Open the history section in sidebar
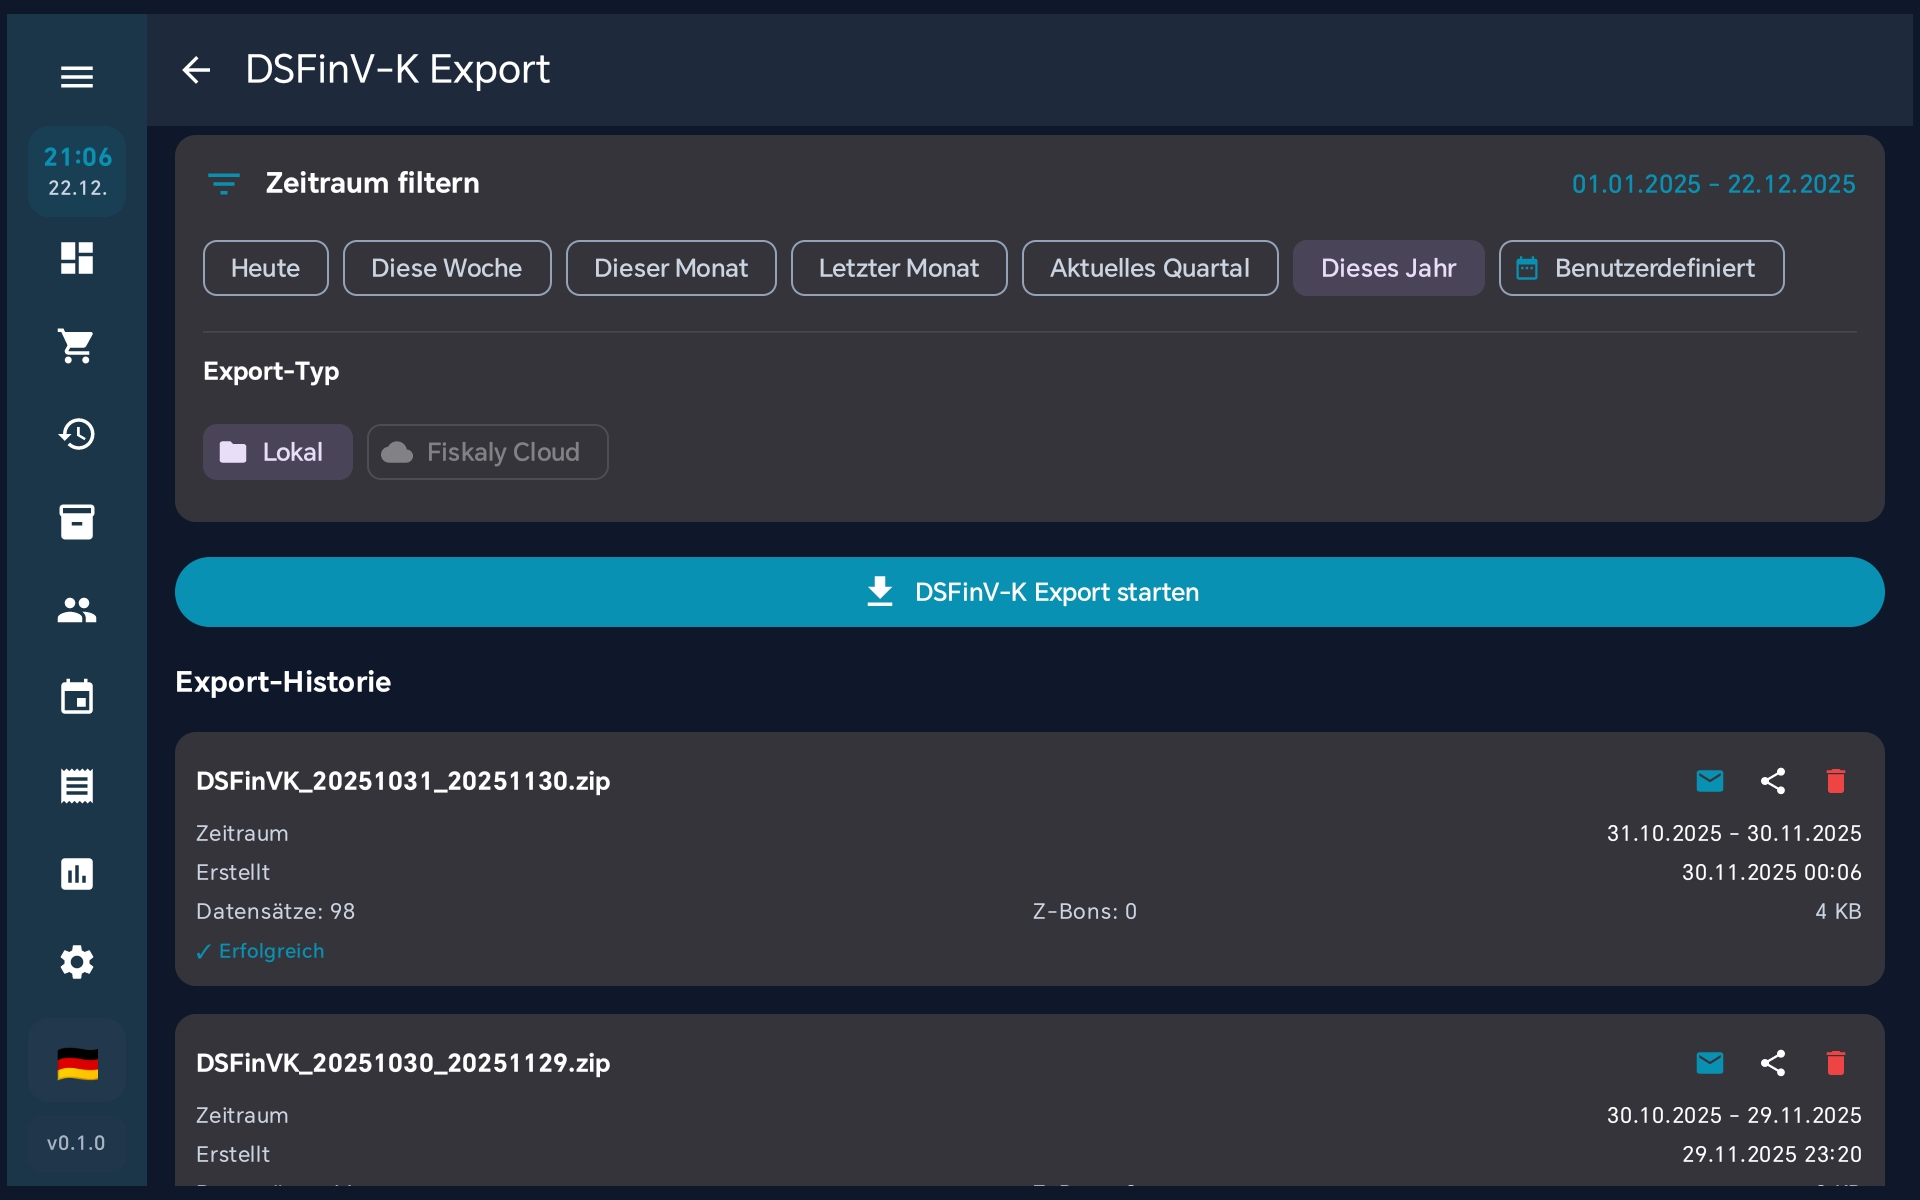This screenshot has width=1920, height=1200. point(77,434)
